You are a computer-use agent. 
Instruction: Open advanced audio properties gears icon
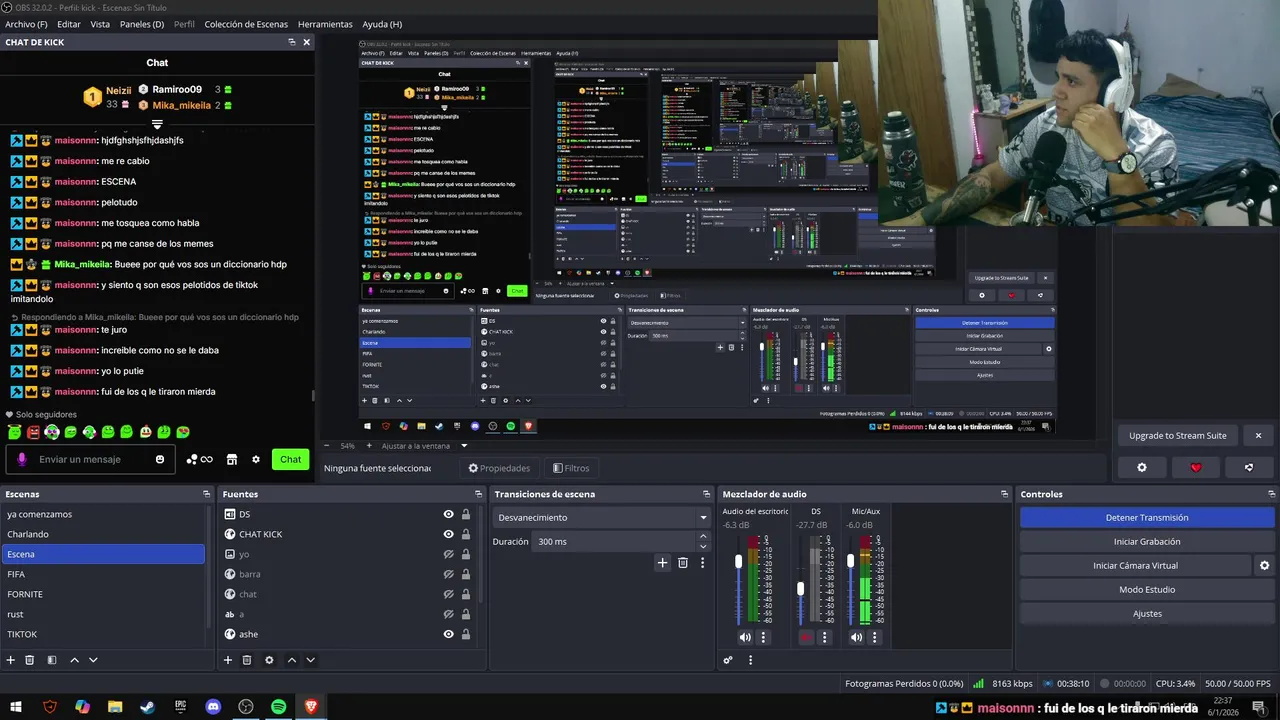click(728, 660)
